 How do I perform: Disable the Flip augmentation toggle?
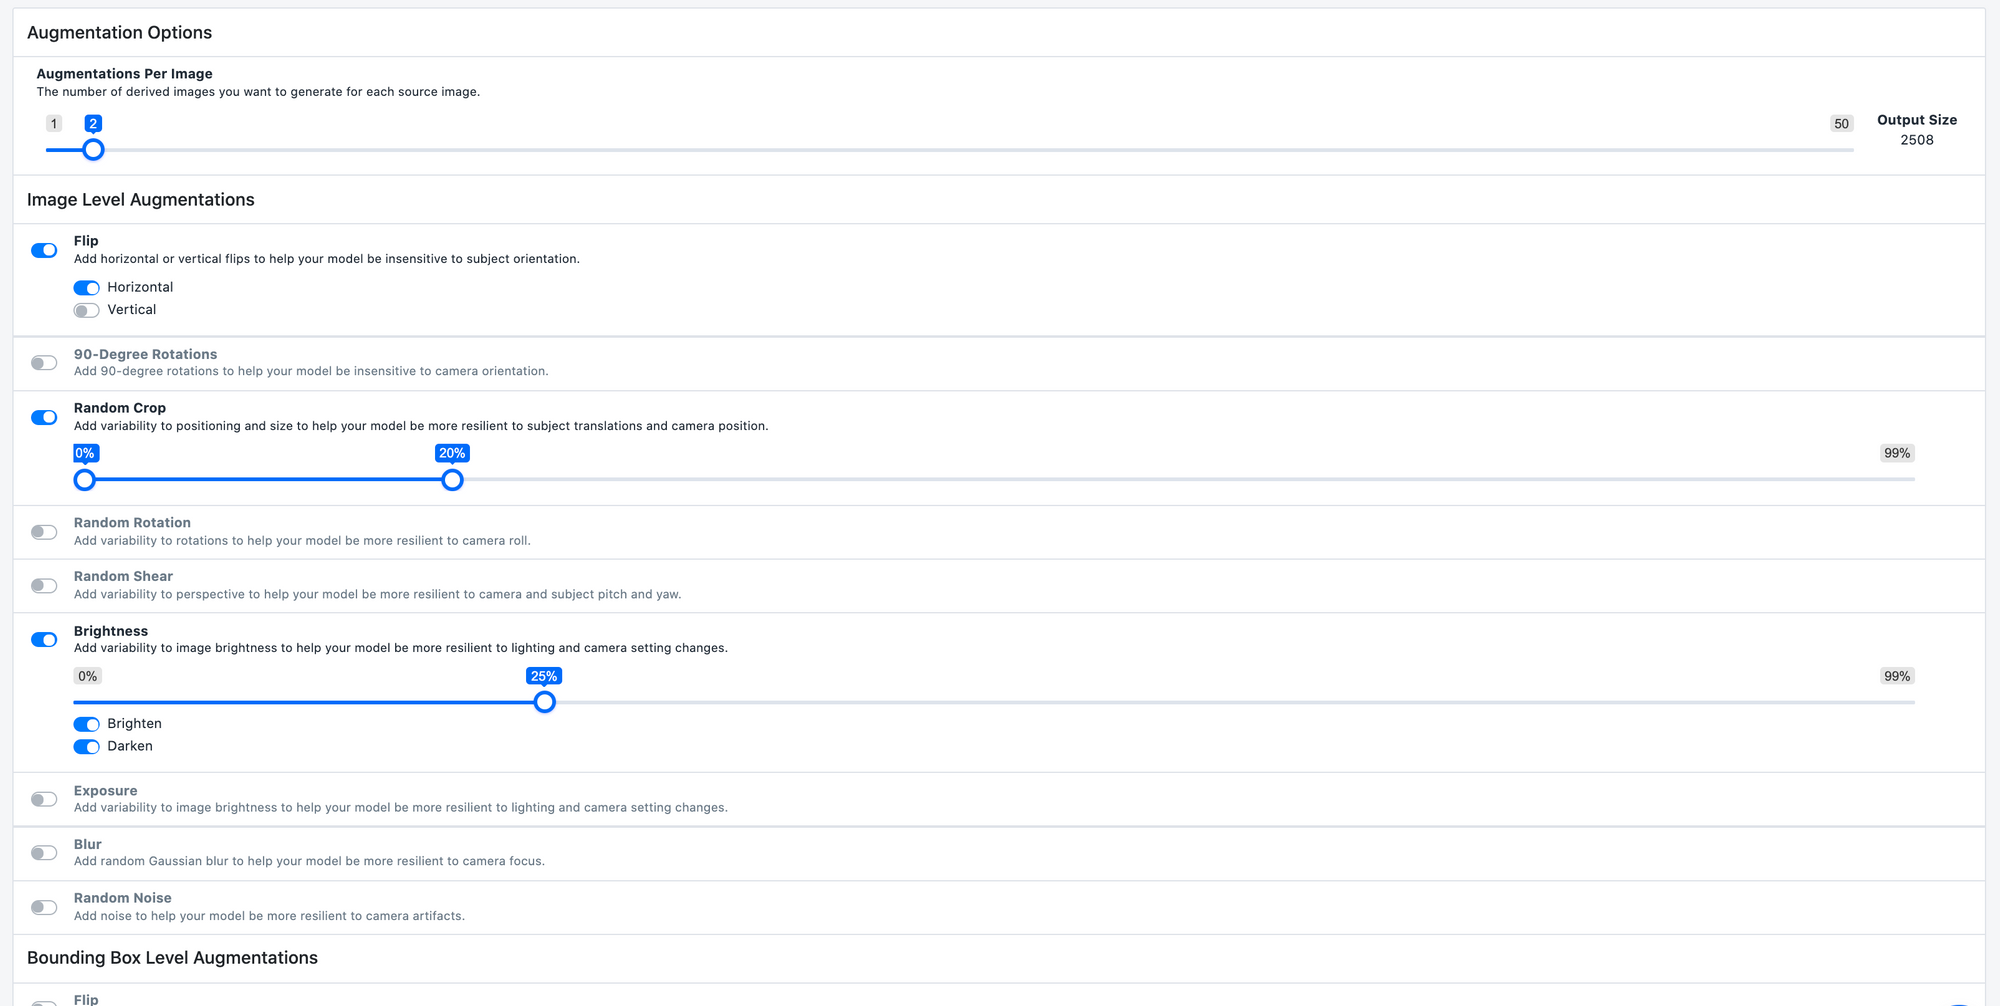44,250
